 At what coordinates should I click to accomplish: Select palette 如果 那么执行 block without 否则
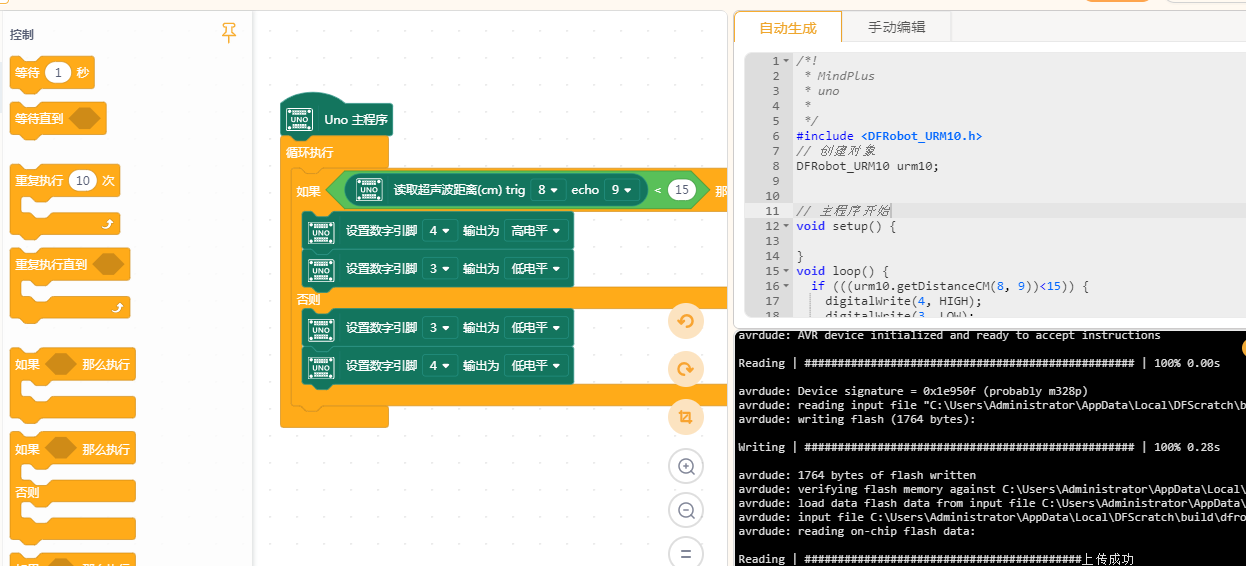click(72, 383)
